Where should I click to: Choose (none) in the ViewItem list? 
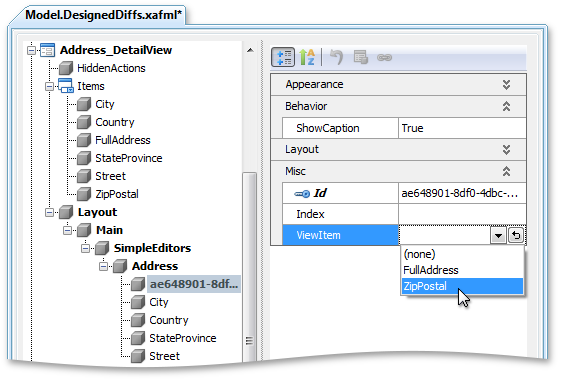click(x=462, y=254)
